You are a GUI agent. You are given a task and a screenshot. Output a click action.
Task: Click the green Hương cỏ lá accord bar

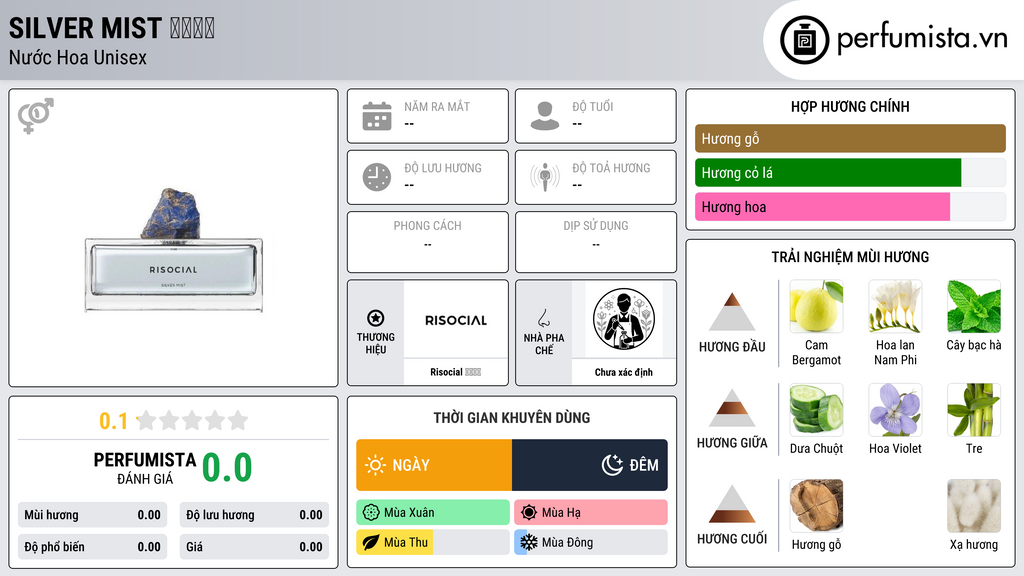(x=828, y=173)
